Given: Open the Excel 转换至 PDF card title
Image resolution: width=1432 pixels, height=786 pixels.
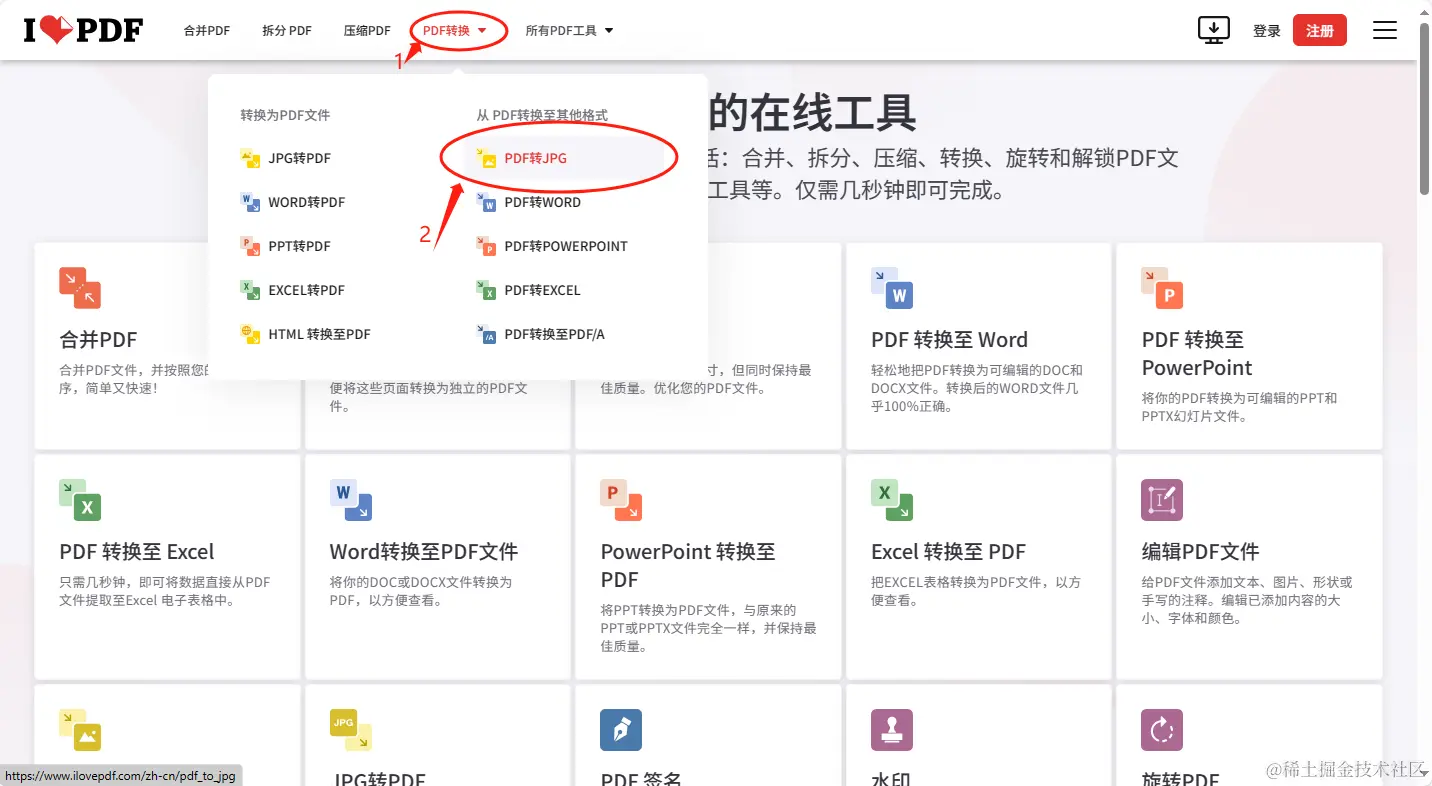Looking at the screenshot, I should (948, 552).
